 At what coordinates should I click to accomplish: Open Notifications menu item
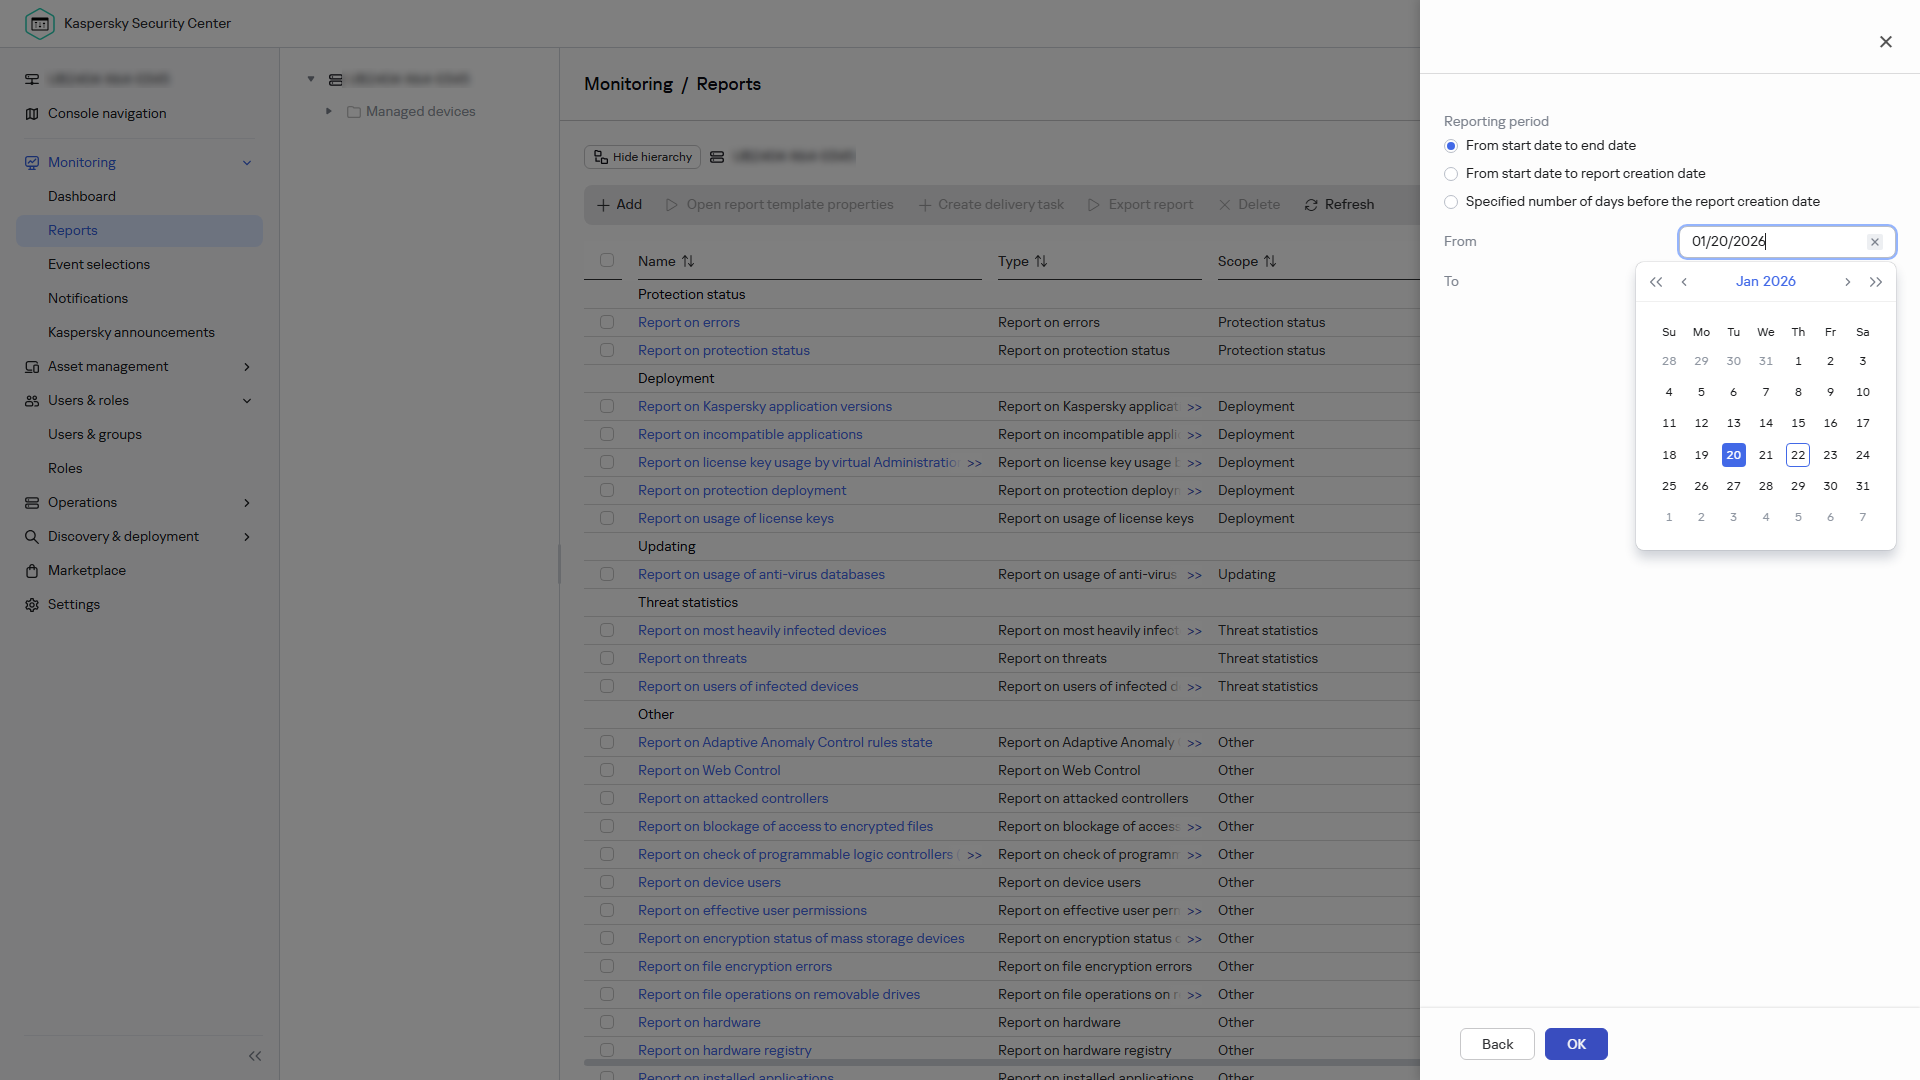pyautogui.click(x=88, y=299)
